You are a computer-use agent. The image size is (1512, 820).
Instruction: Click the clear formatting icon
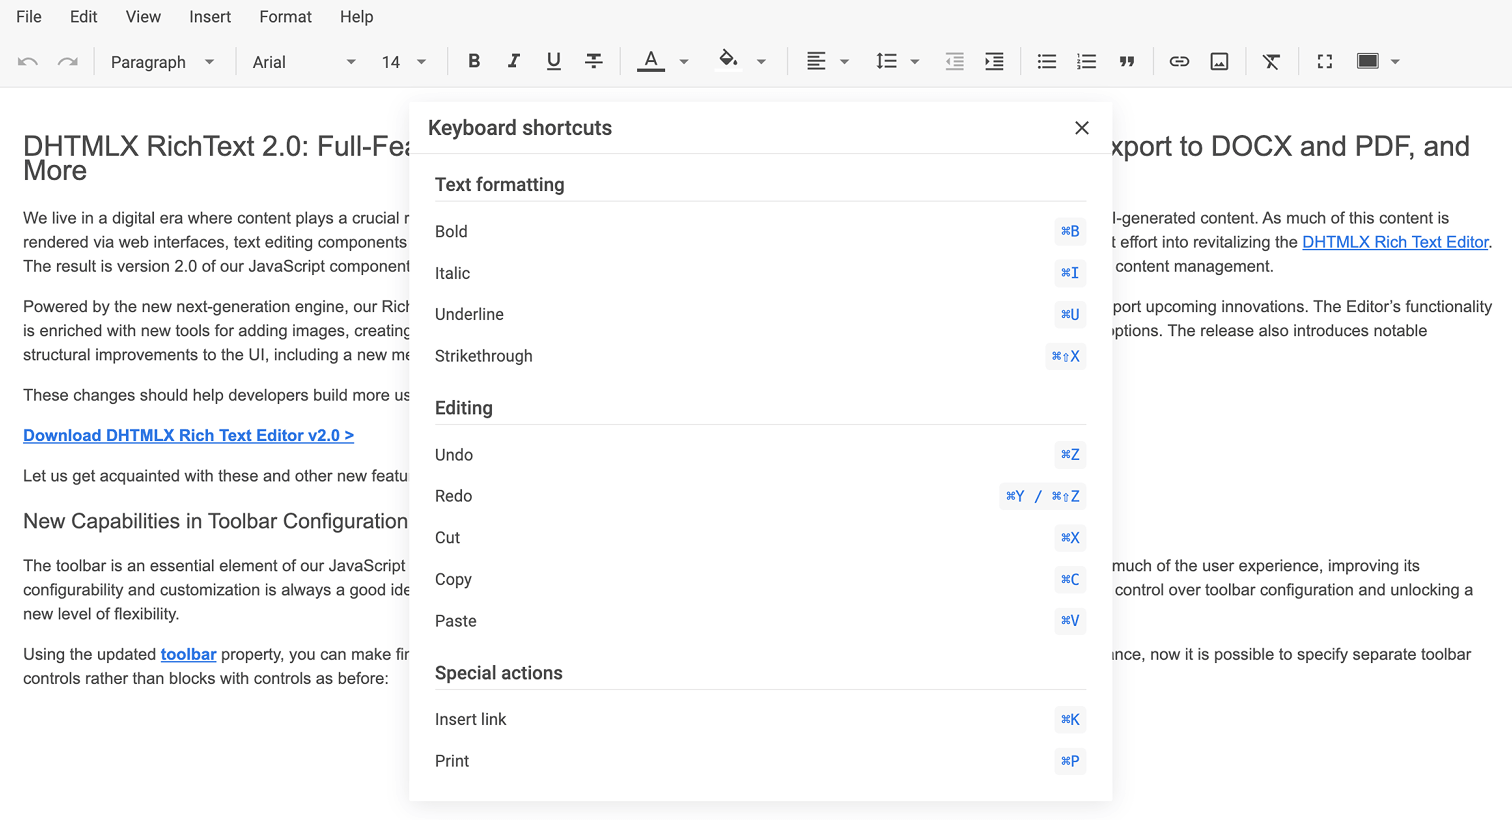pyautogui.click(x=1272, y=61)
